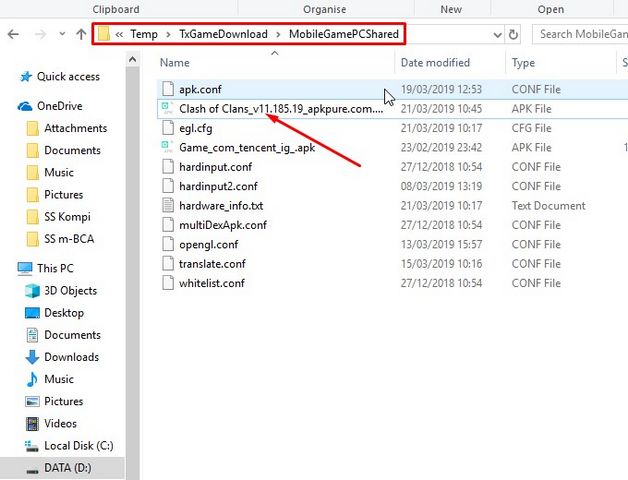The image size is (628, 480).
Task: Select the apk.conf file icon
Action: click(168, 89)
